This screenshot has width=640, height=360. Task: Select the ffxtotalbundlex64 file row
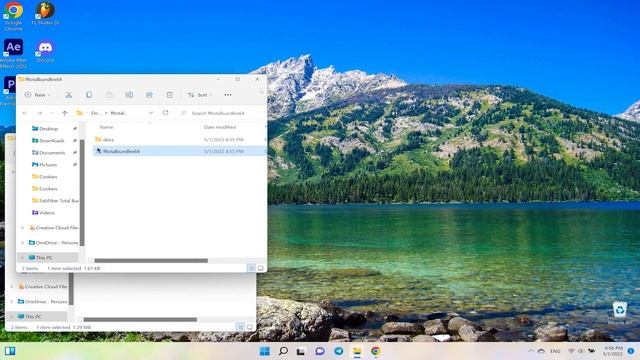180,151
